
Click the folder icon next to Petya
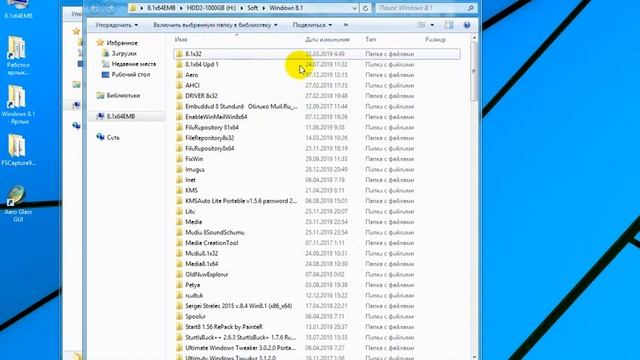[x=179, y=285]
